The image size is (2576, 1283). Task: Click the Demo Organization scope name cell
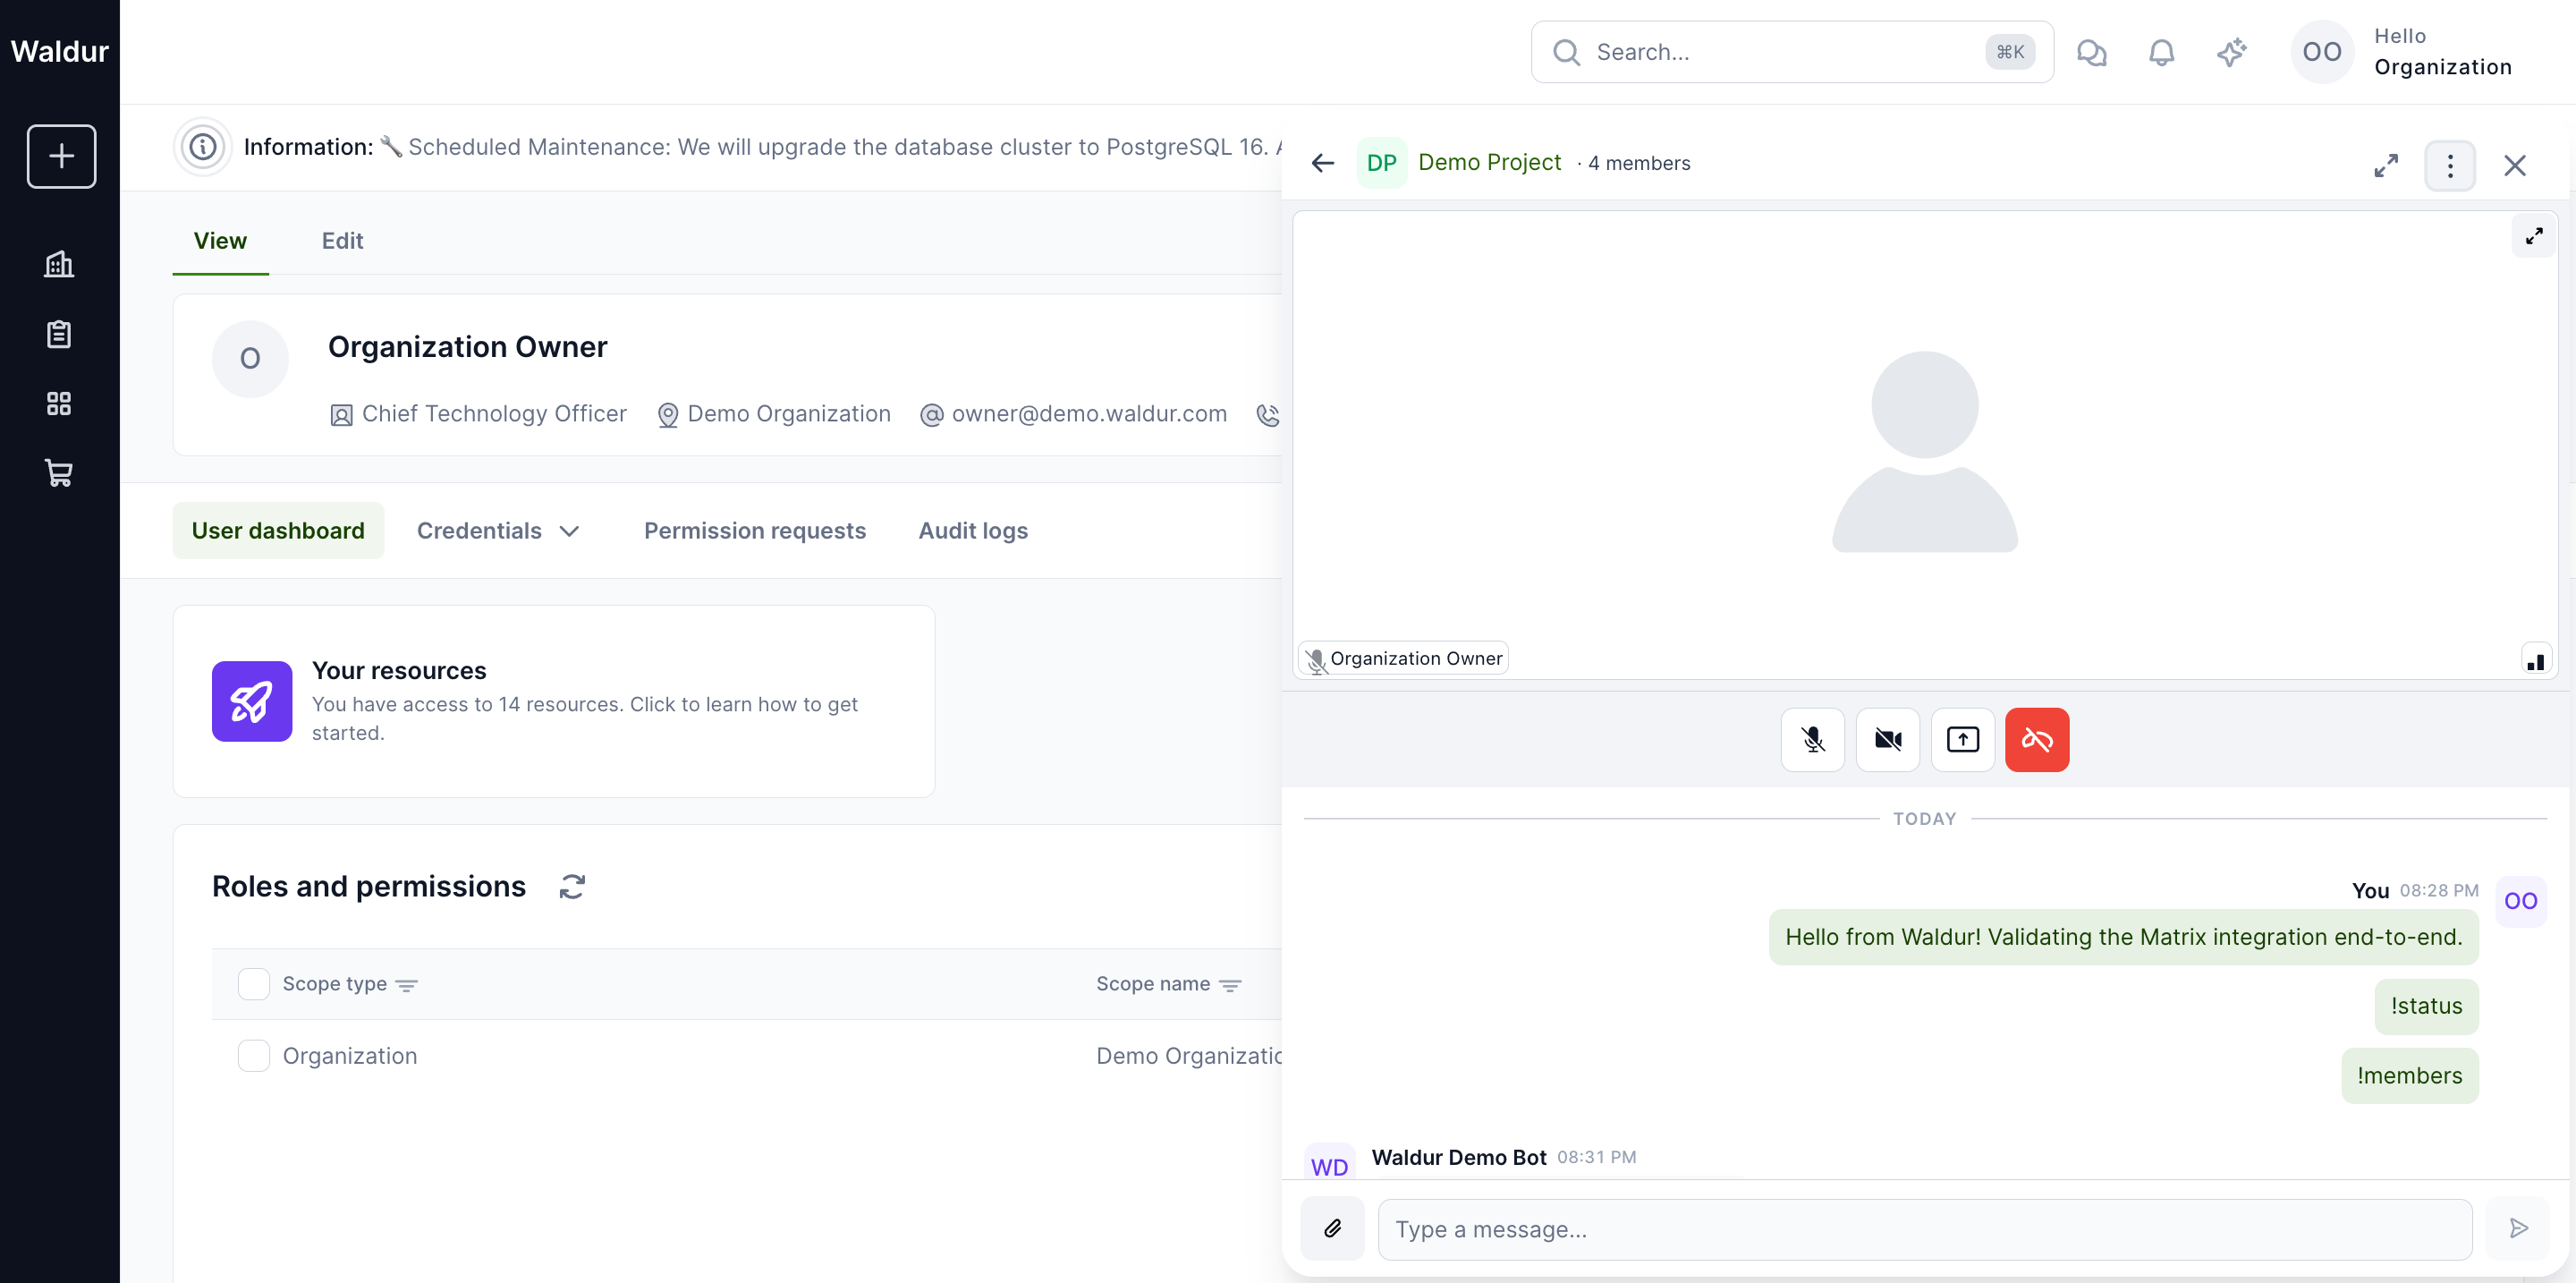(x=1189, y=1056)
